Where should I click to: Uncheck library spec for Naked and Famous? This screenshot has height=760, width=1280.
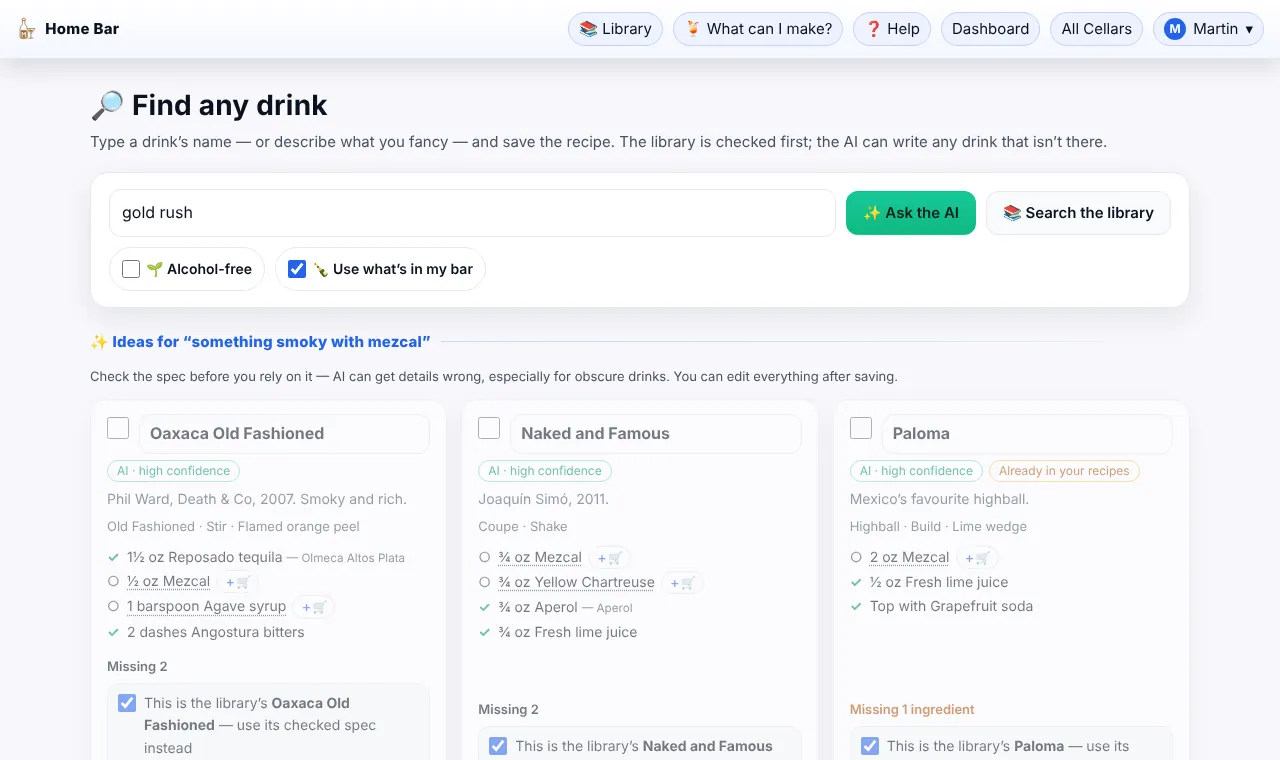[498, 746]
